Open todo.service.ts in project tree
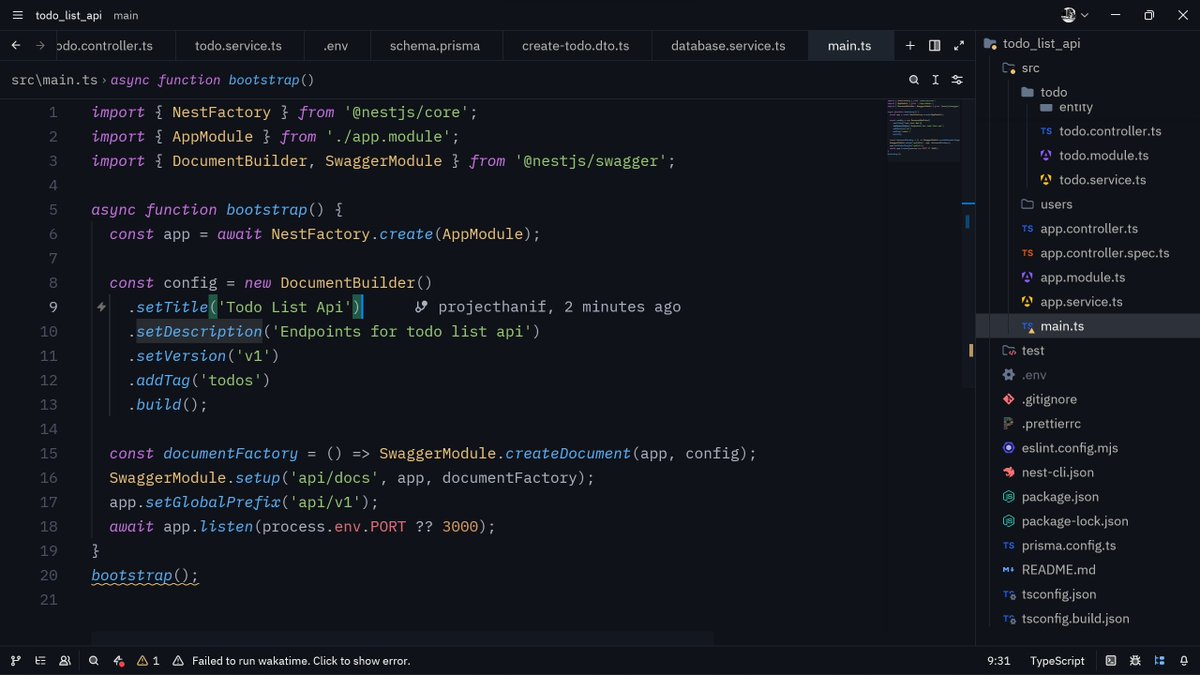The width and height of the screenshot is (1200, 675). [1088, 180]
